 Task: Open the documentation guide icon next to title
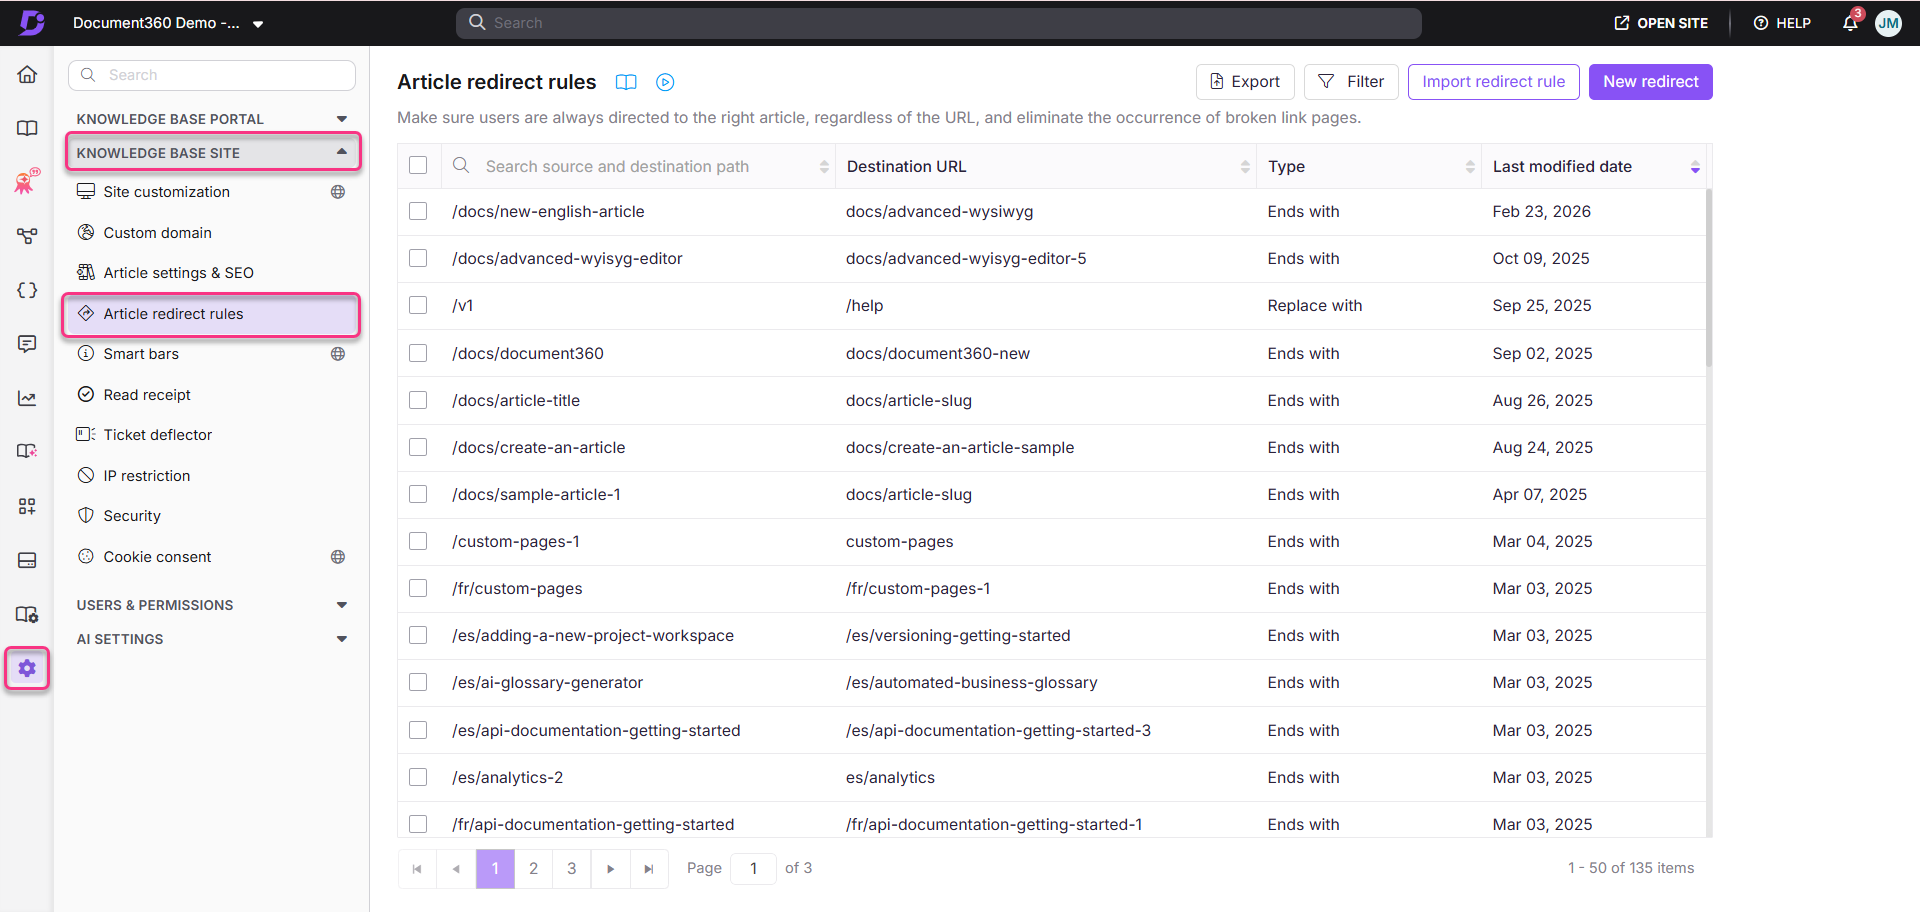tap(626, 82)
